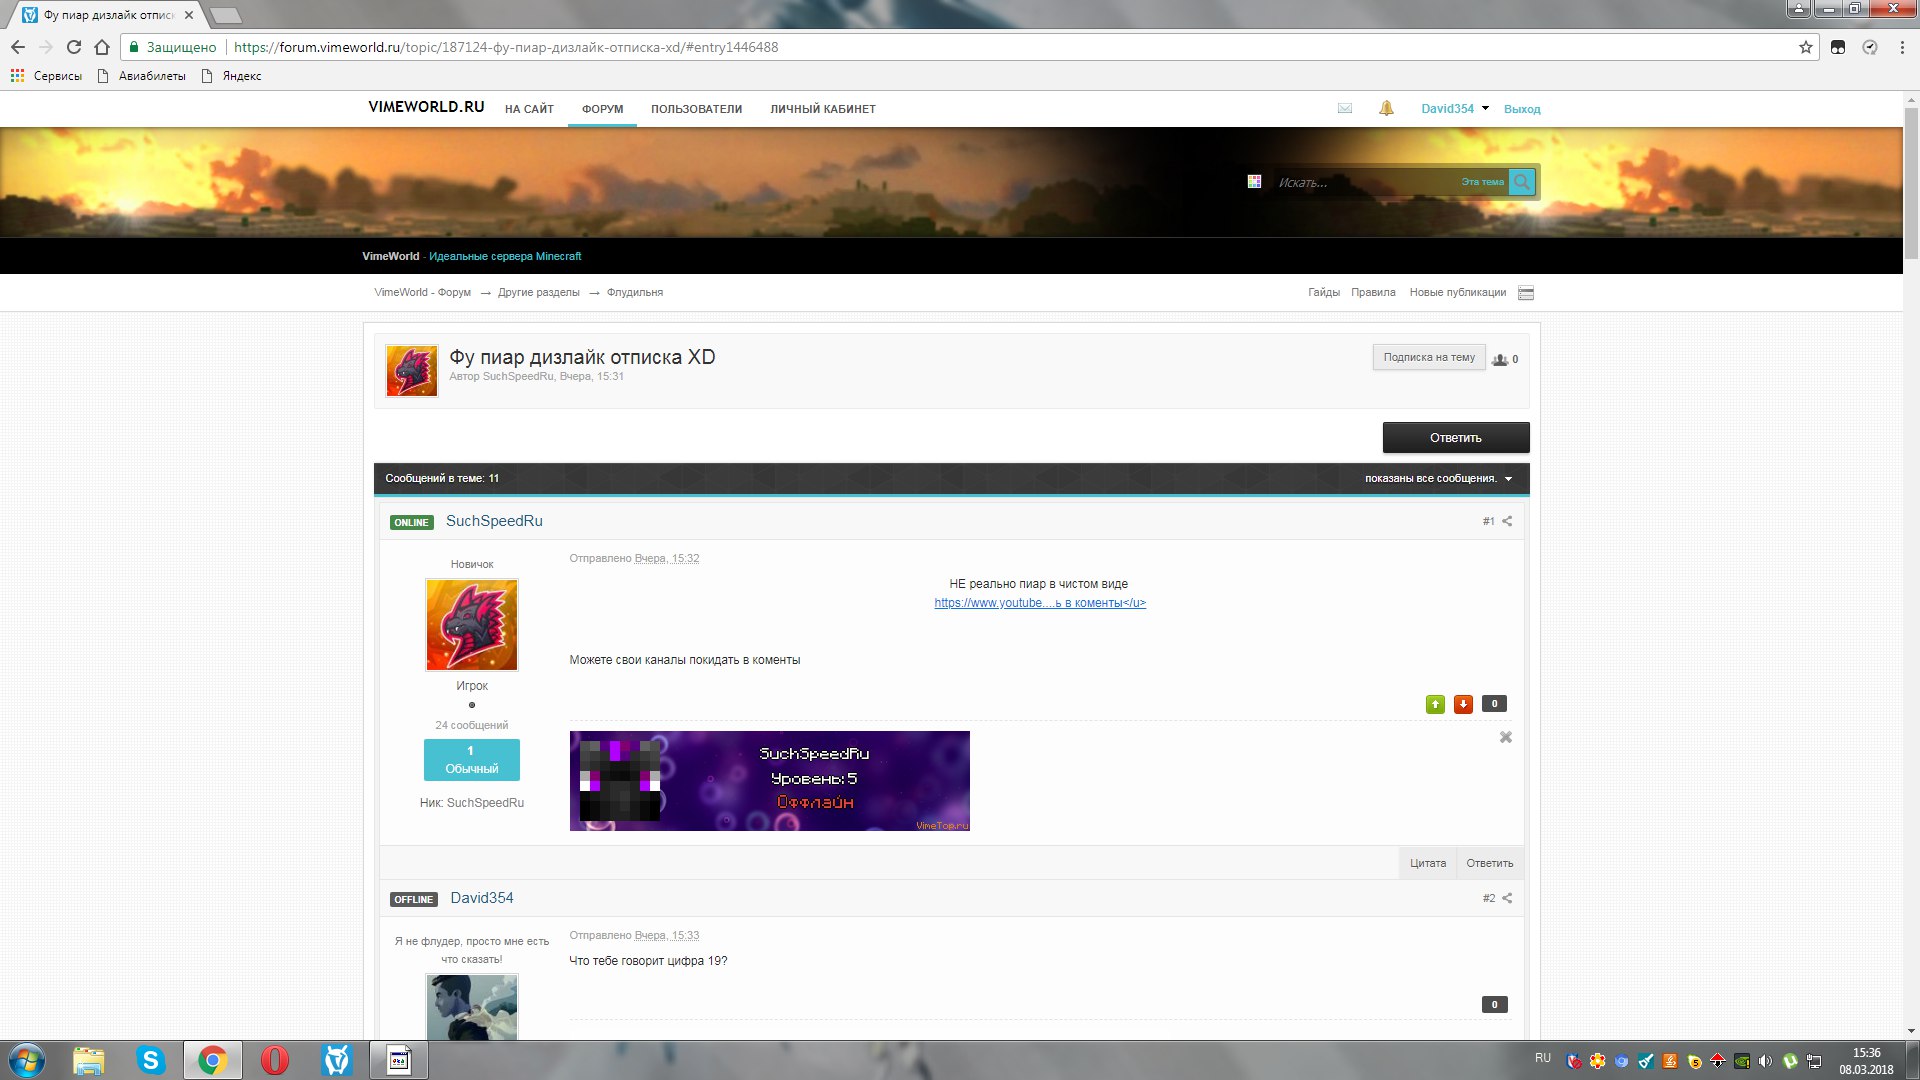The width and height of the screenshot is (1920, 1080).
Task: Open the 'Эта тема' search scope selector
Action: pyautogui.click(x=1482, y=182)
